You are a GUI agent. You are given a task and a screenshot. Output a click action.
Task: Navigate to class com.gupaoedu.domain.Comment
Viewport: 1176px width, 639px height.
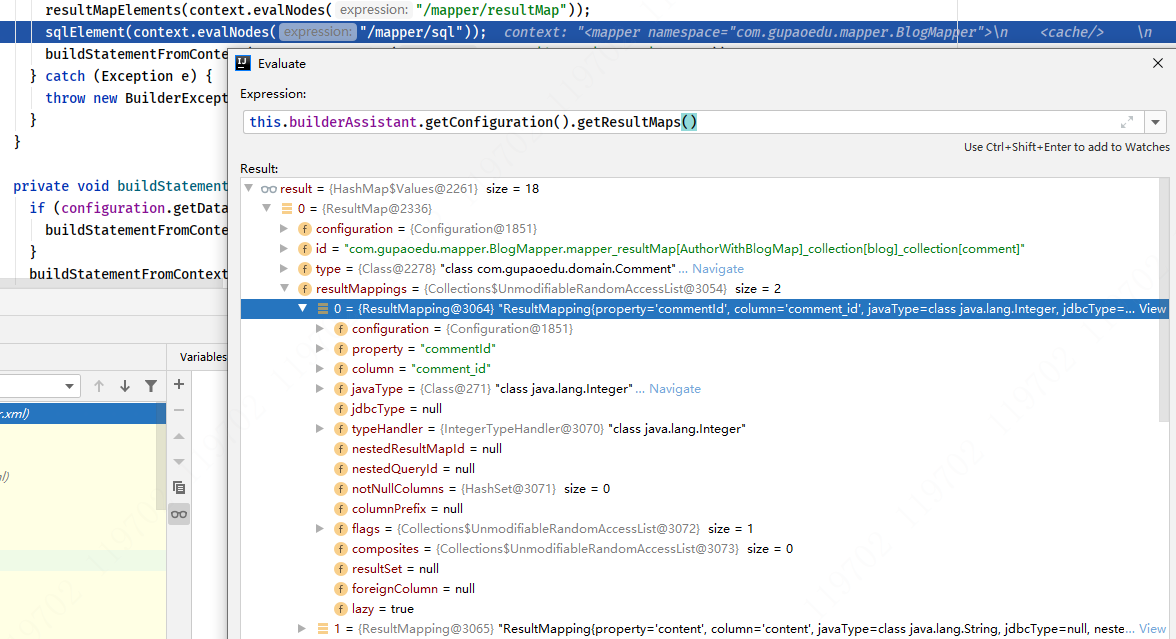tap(718, 268)
